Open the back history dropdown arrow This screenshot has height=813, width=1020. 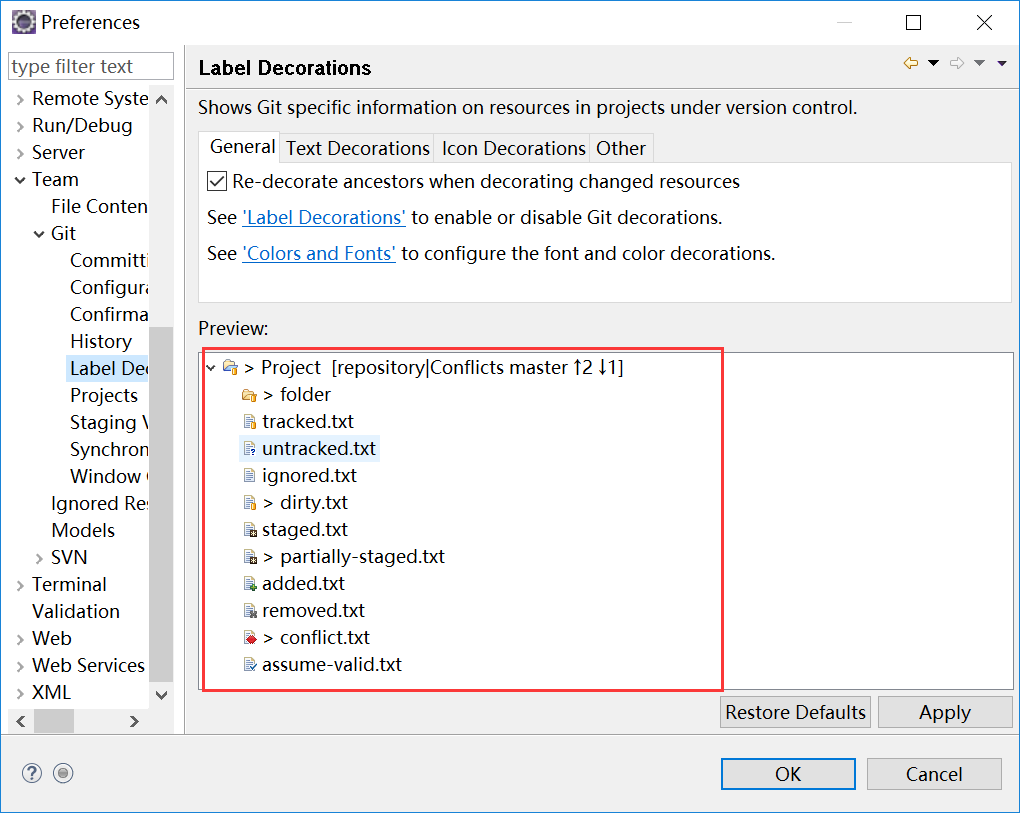click(x=933, y=63)
